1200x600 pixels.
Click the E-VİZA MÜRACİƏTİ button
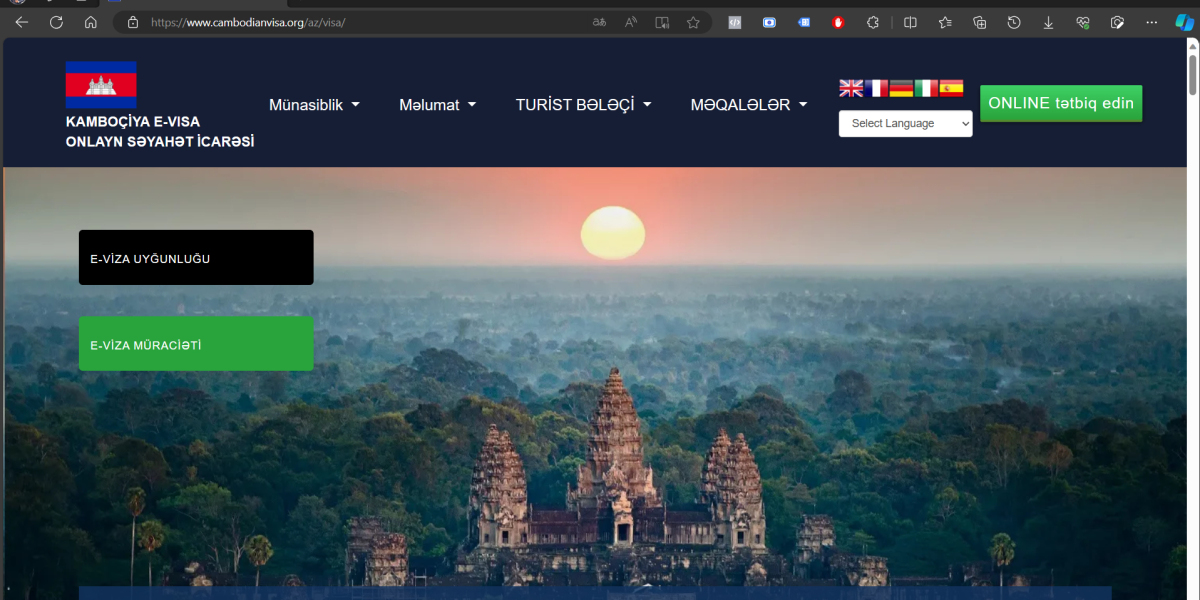coord(196,343)
